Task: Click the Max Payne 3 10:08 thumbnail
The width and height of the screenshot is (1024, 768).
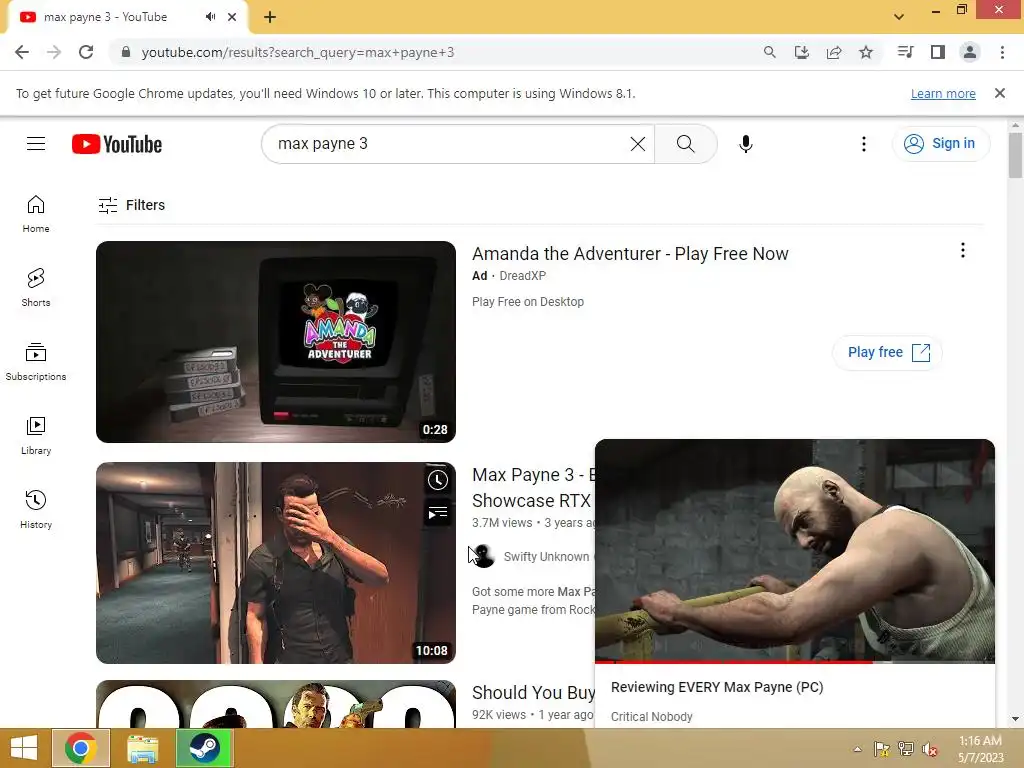Action: (x=276, y=563)
